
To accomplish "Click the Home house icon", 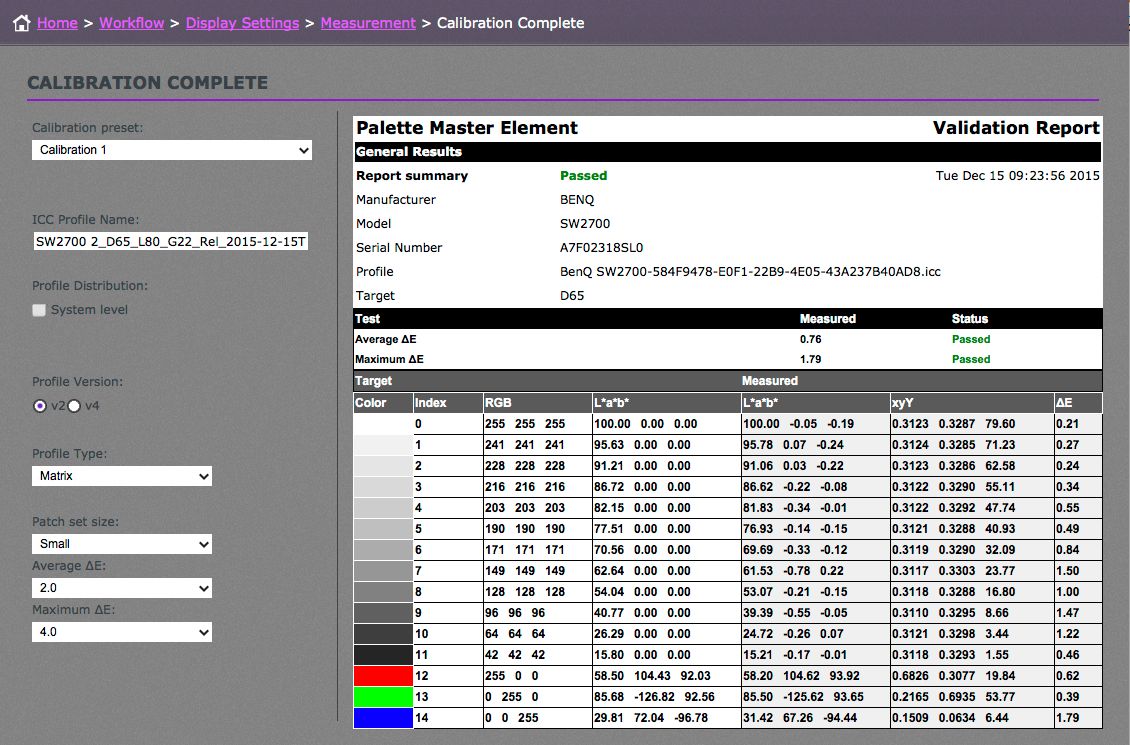I will point(21,23).
